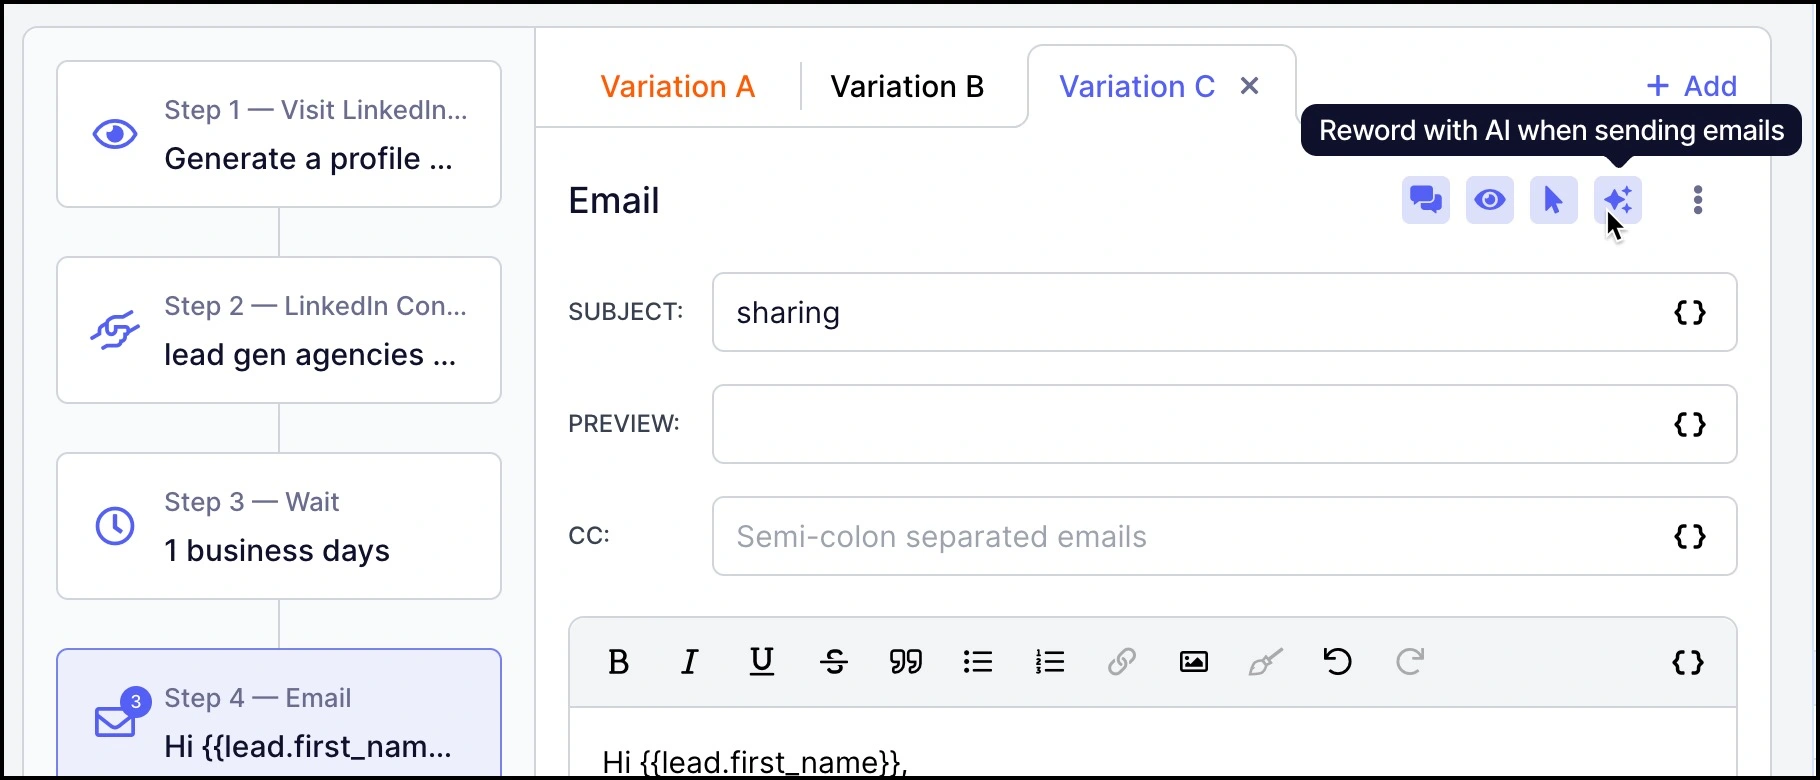Open Step 2 LinkedIn Connection card
Screen dimensions: 1820x780
(x=279, y=330)
